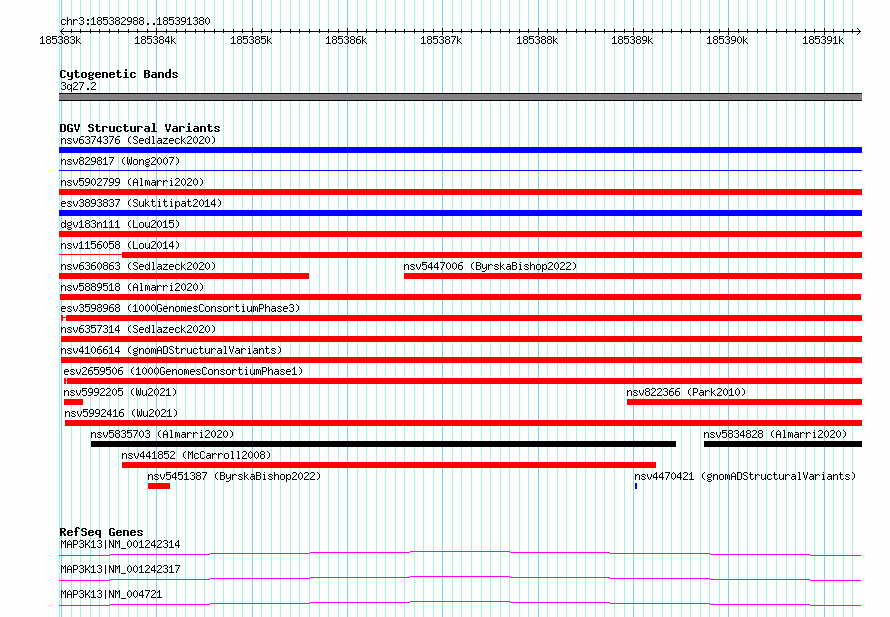Open nsv5447006 (ByrskaBishop2022) variant
890x617 pixels.
490,266
